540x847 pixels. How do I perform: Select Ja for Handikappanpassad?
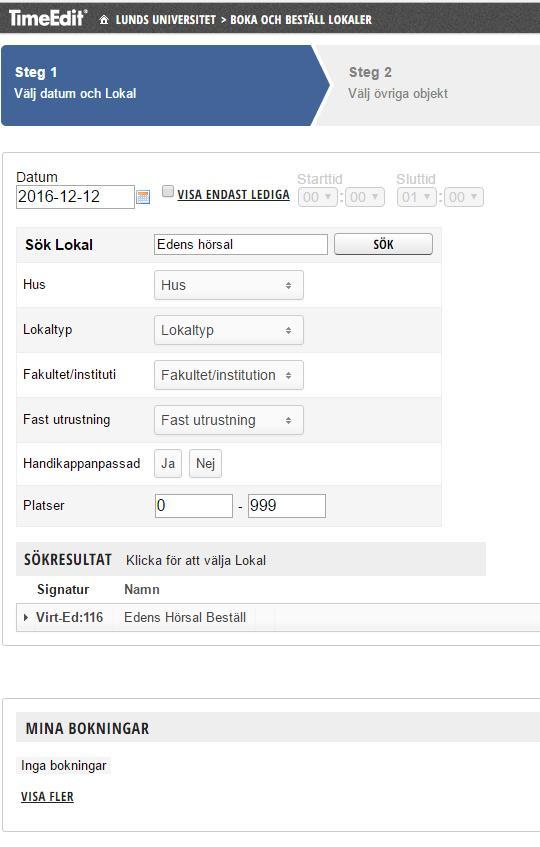168,463
